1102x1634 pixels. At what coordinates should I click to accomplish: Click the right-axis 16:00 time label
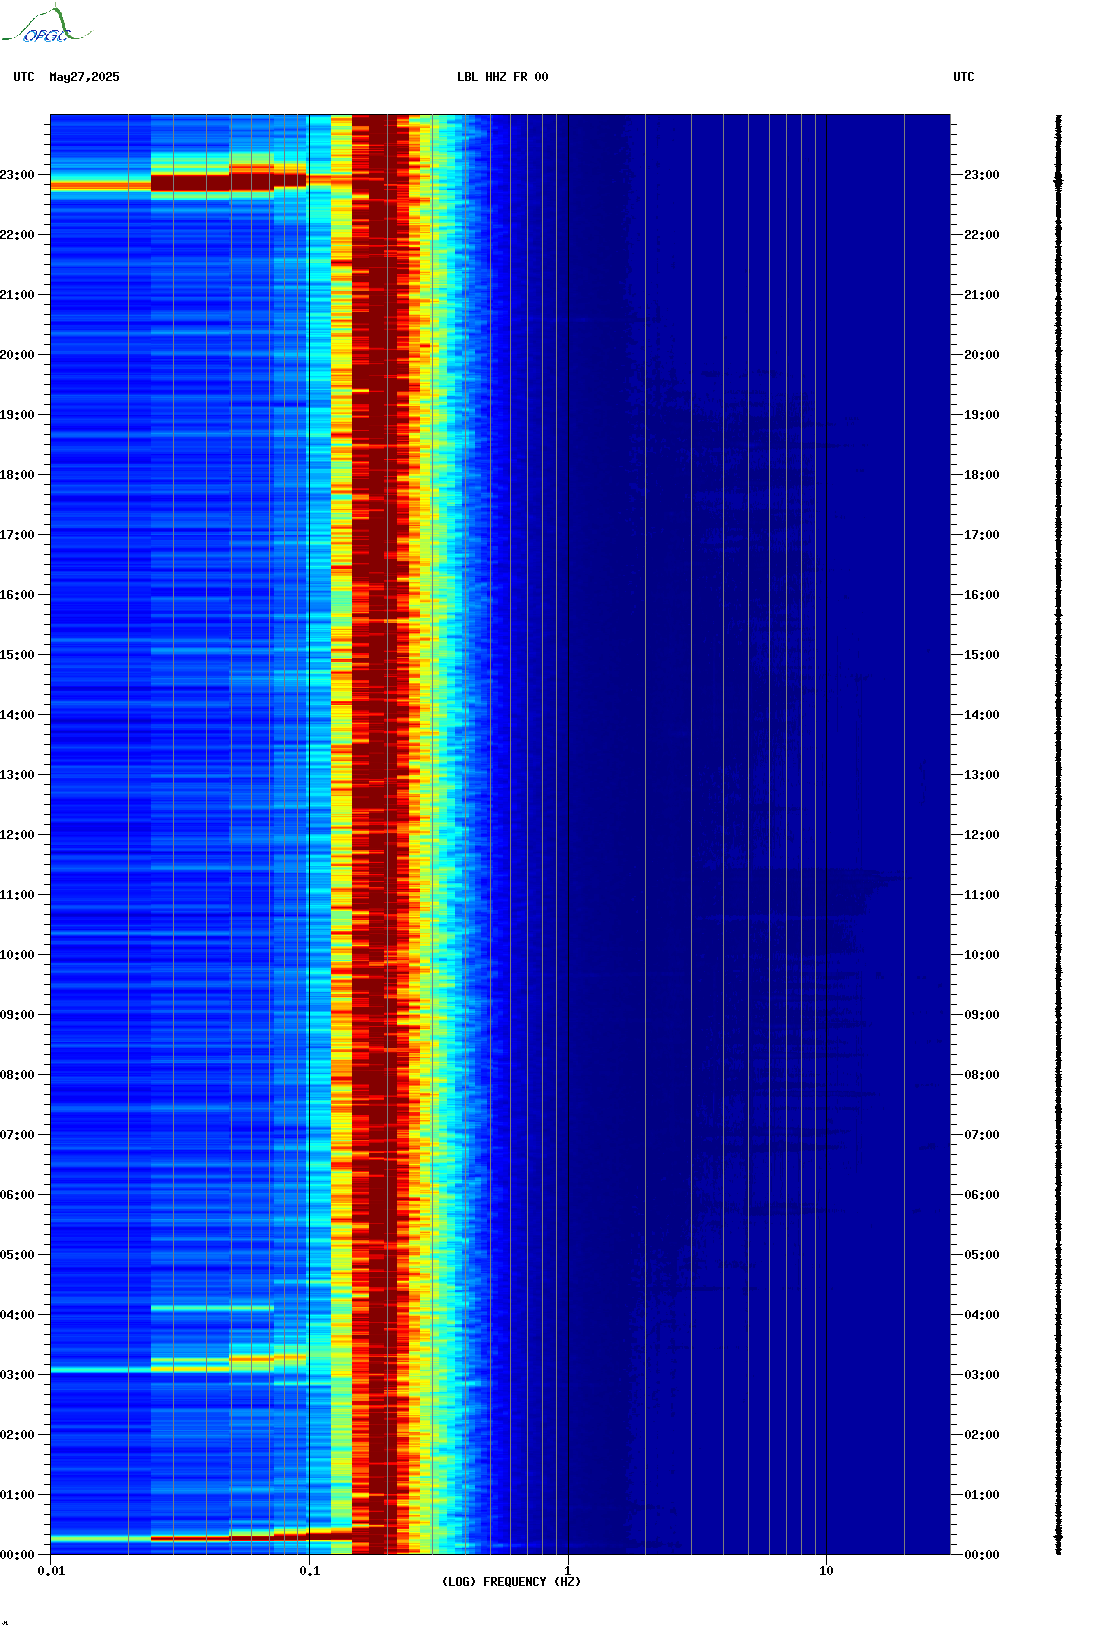(981, 595)
